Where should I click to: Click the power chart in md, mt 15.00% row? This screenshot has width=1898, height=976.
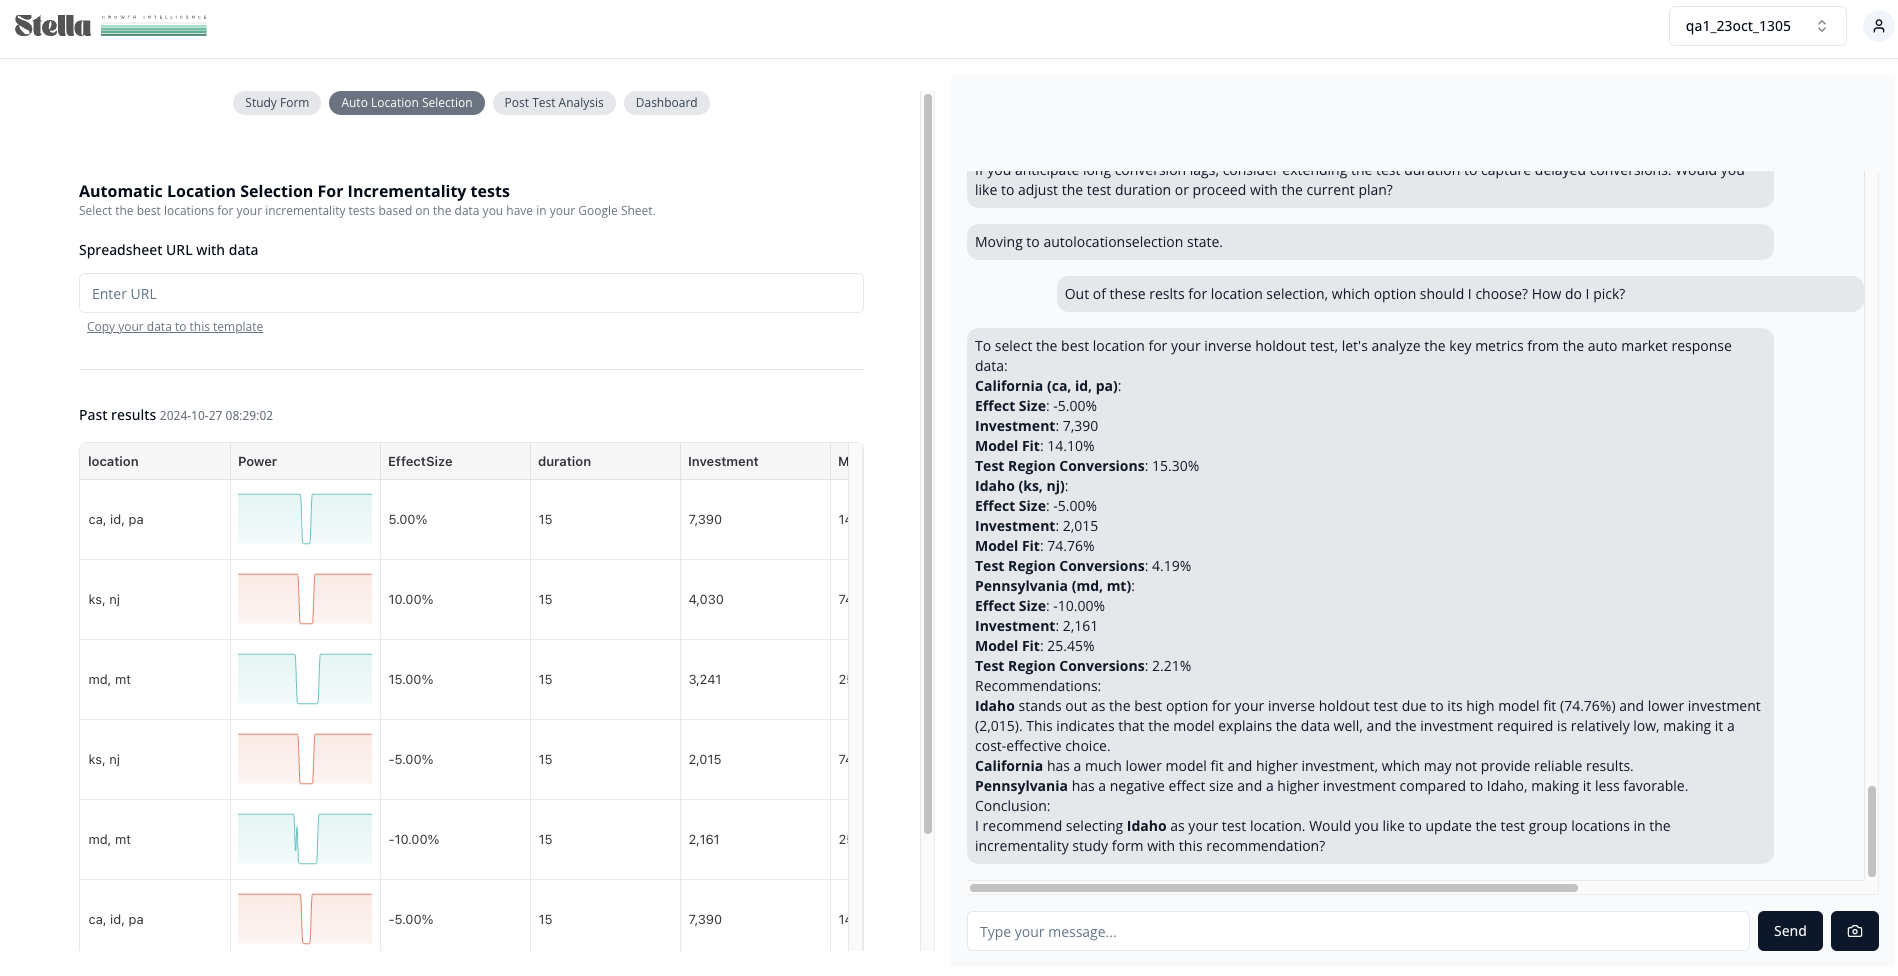click(305, 679)
